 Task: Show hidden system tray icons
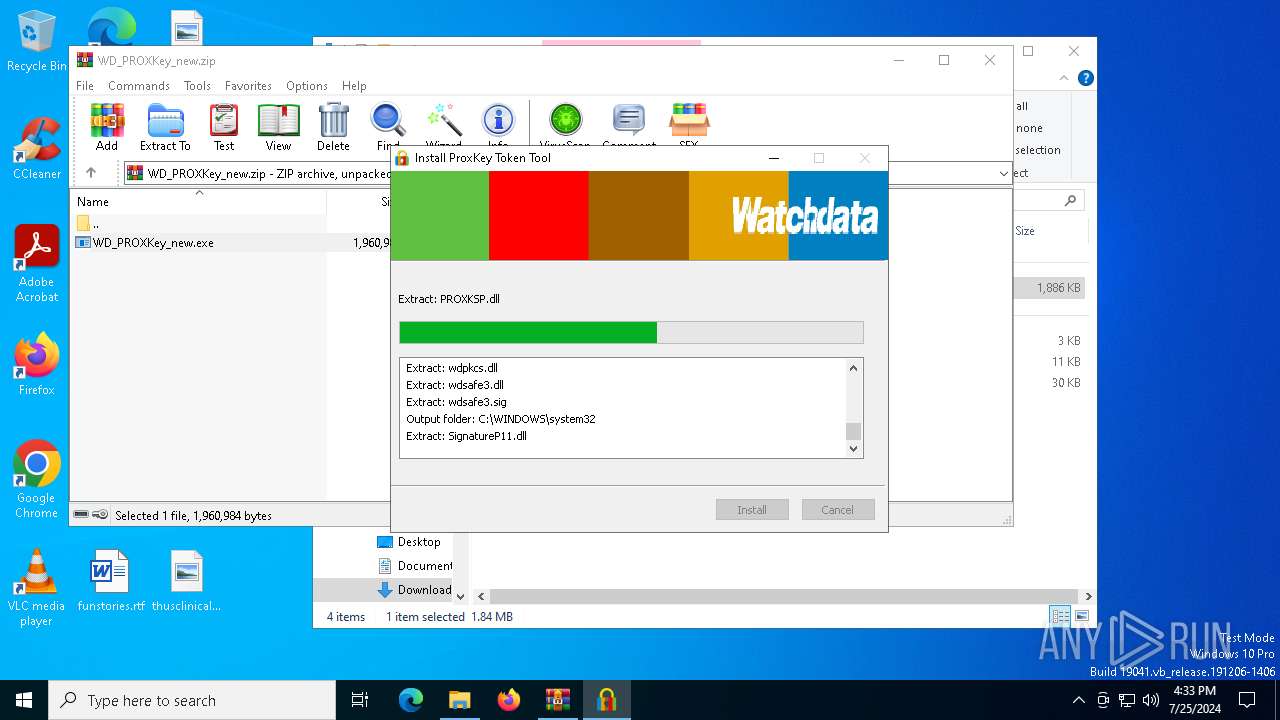[x=1078, y=700]
